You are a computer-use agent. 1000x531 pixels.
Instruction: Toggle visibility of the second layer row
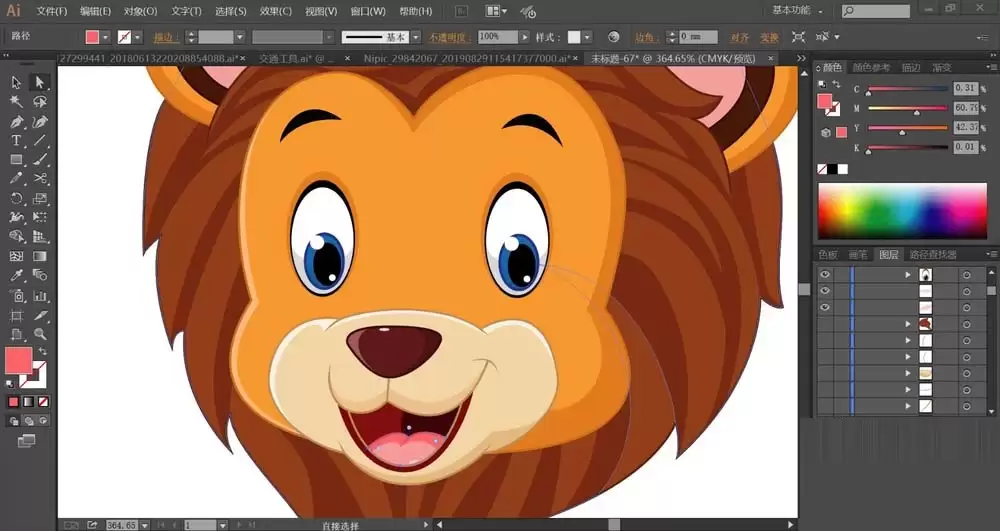825,291
